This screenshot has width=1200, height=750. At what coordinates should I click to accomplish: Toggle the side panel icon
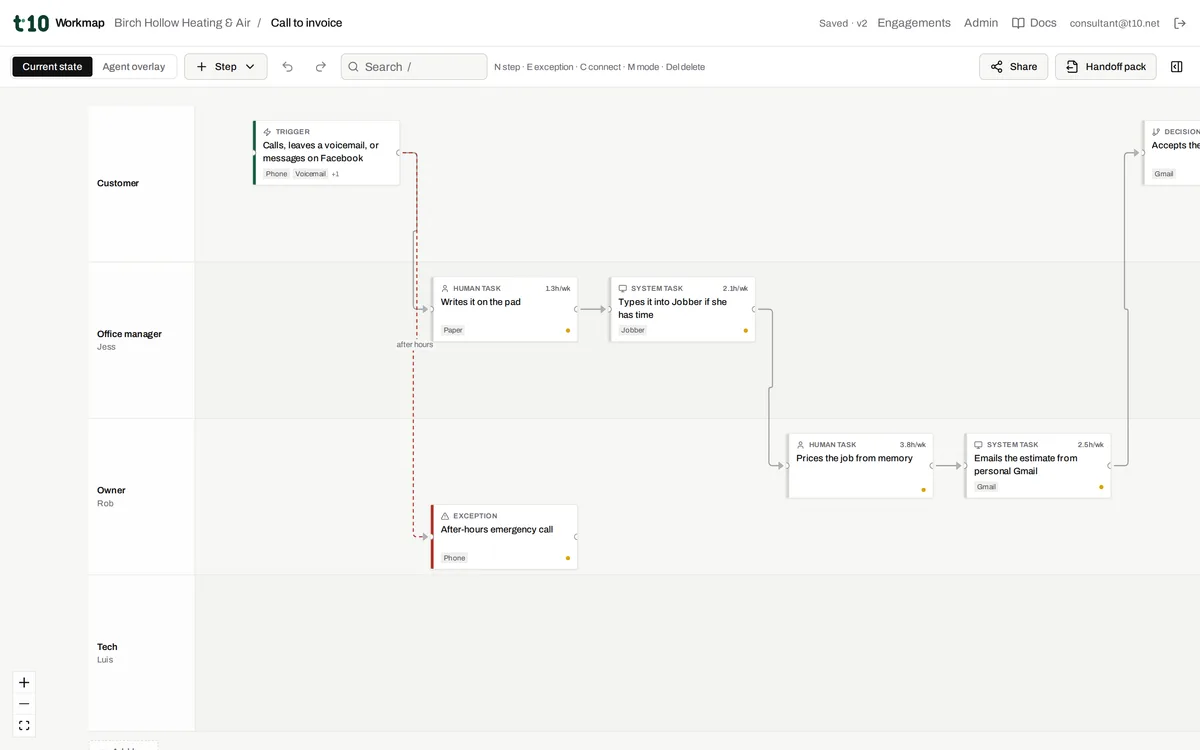[1177, 67]
